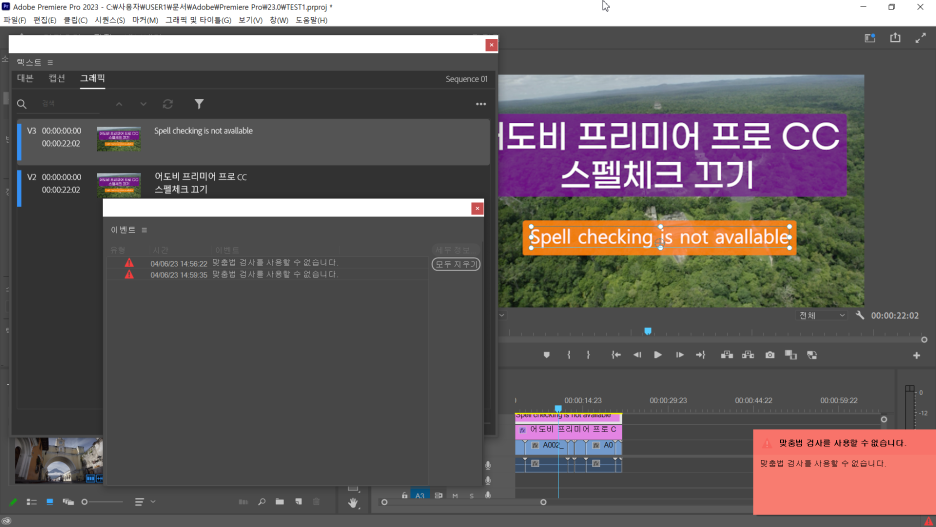
Task: Click the search field in Text panel
Action: pyautogui.click(x=70, y=104)
